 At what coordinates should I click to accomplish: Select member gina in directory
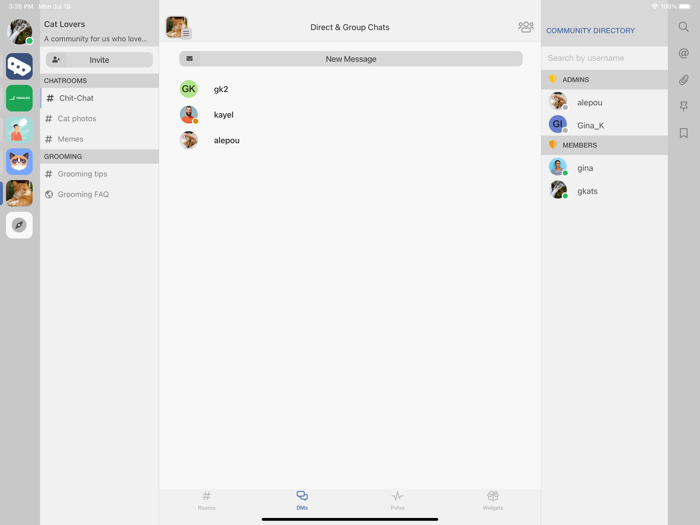pyautogui.click(x=604, y=168)
